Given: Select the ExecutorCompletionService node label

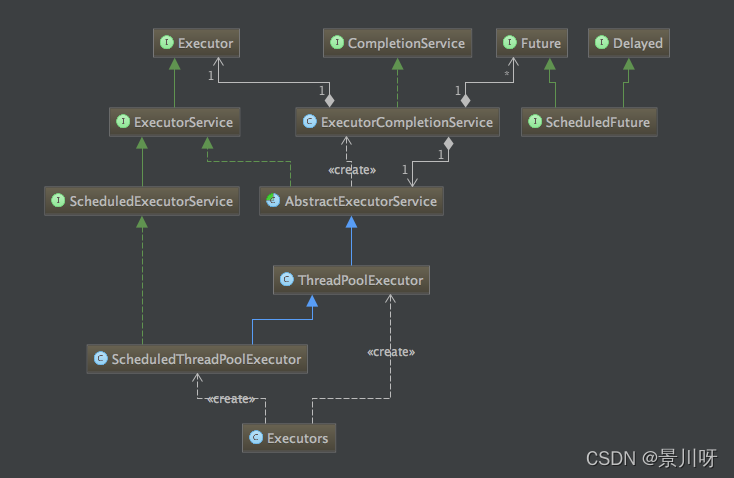Looking at the screenshot, I should point(407,123).
